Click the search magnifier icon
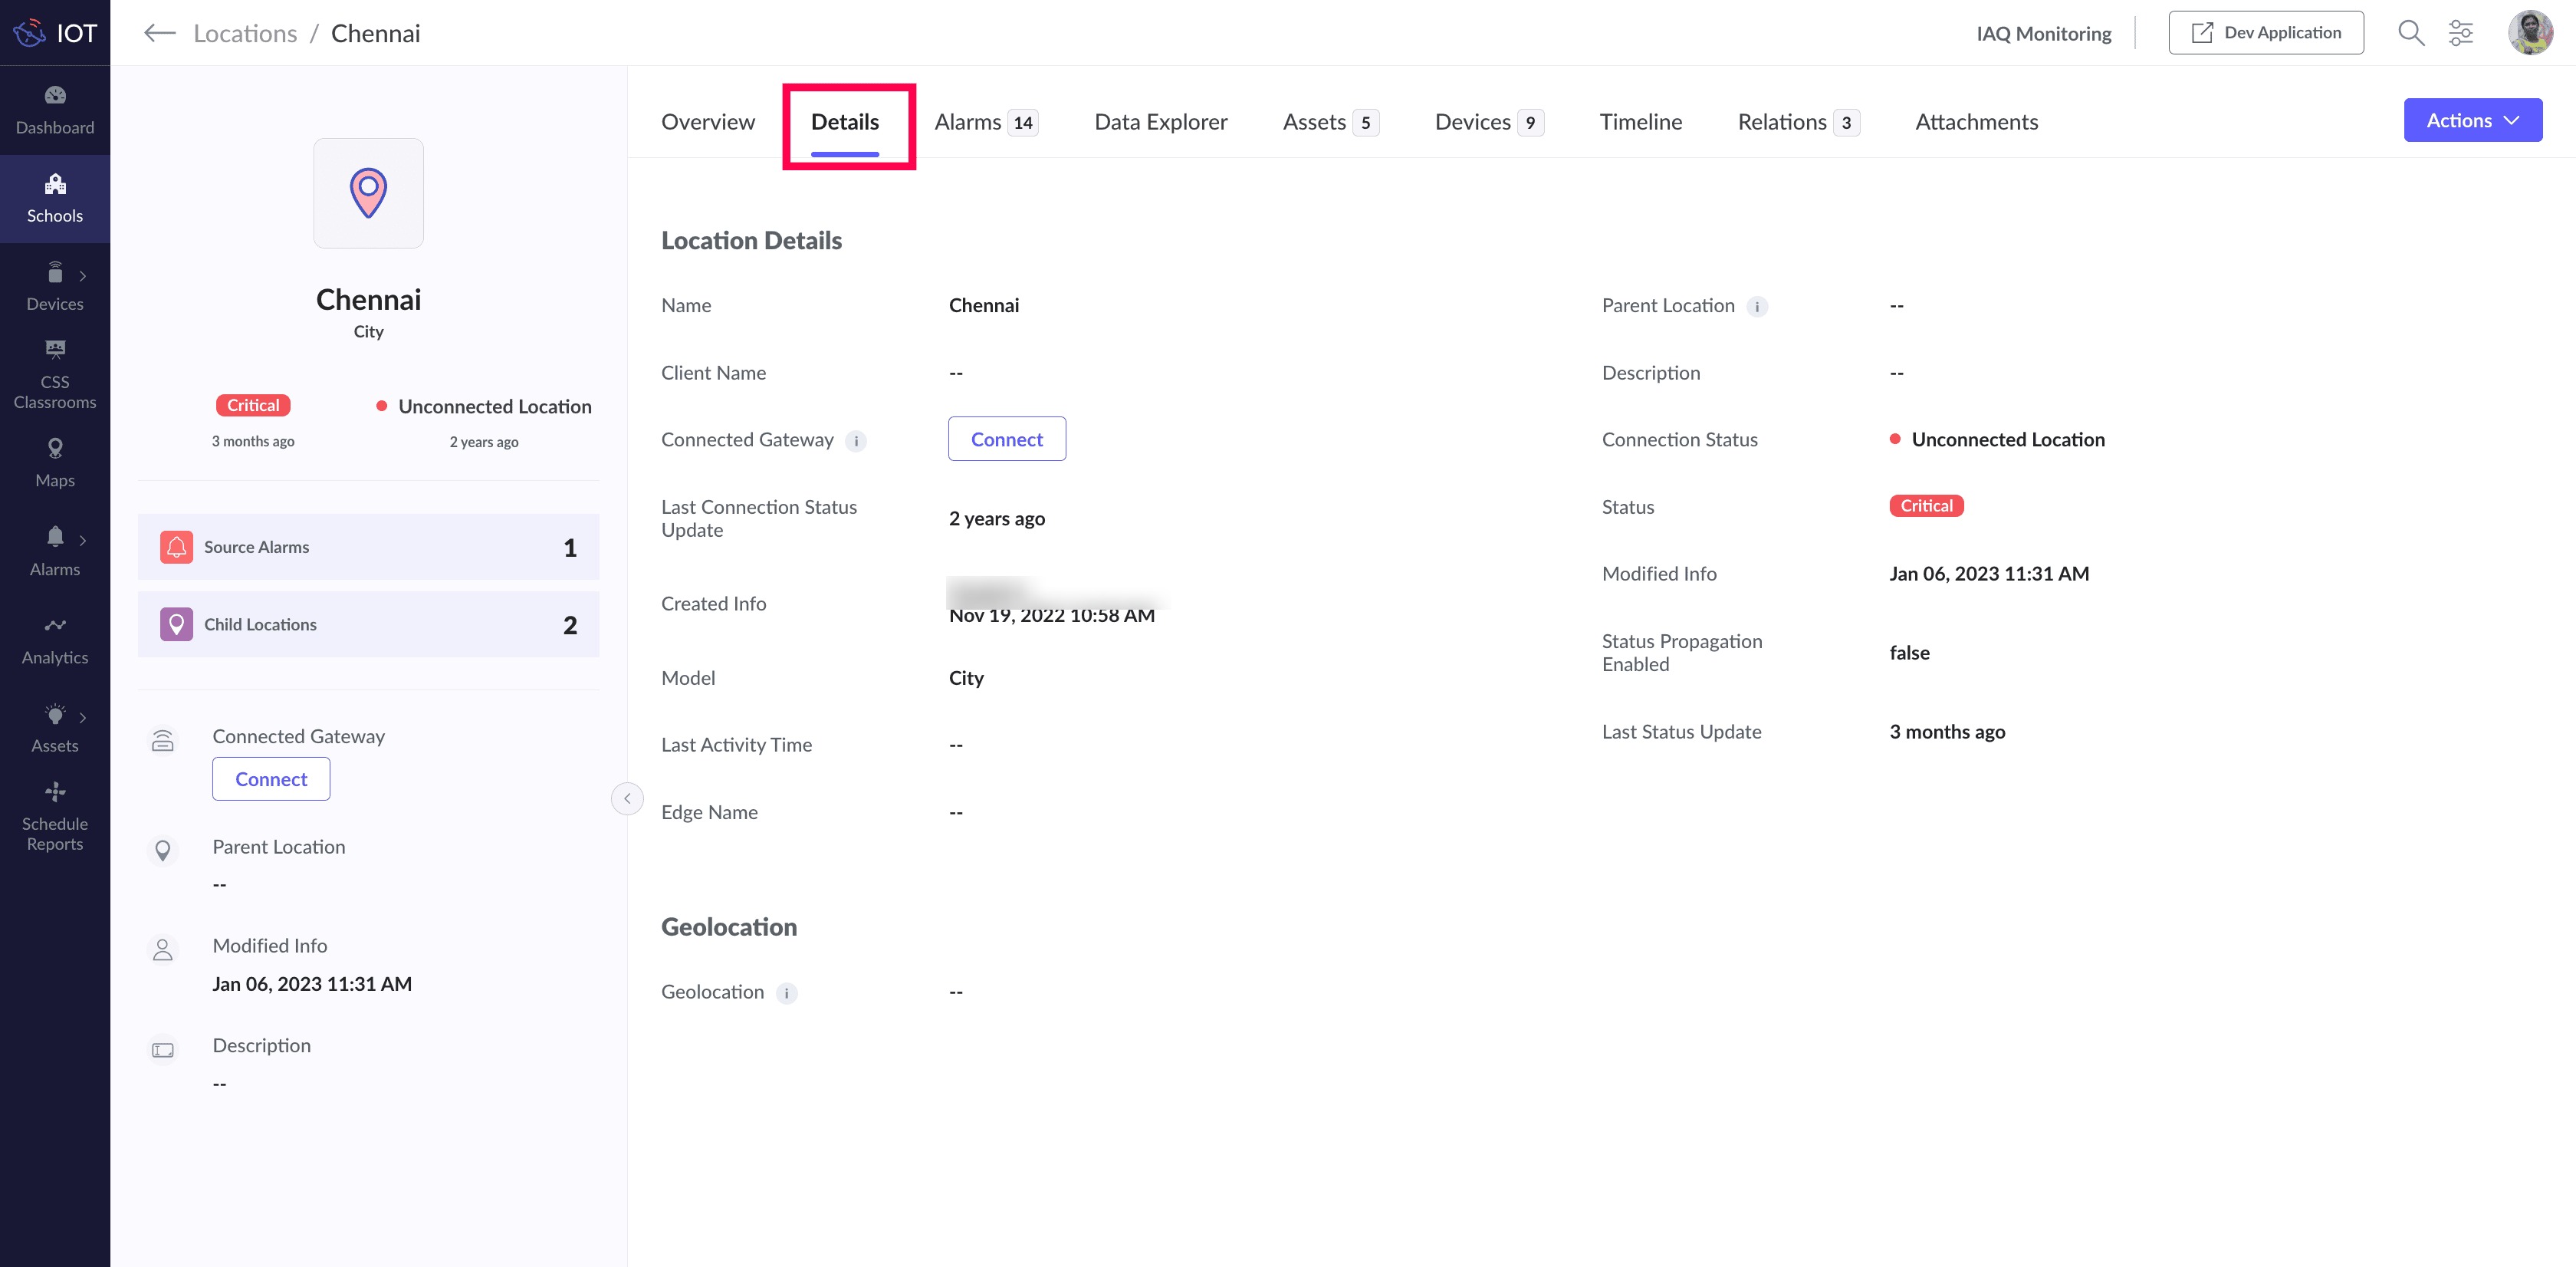 [x=2410, y=33]
